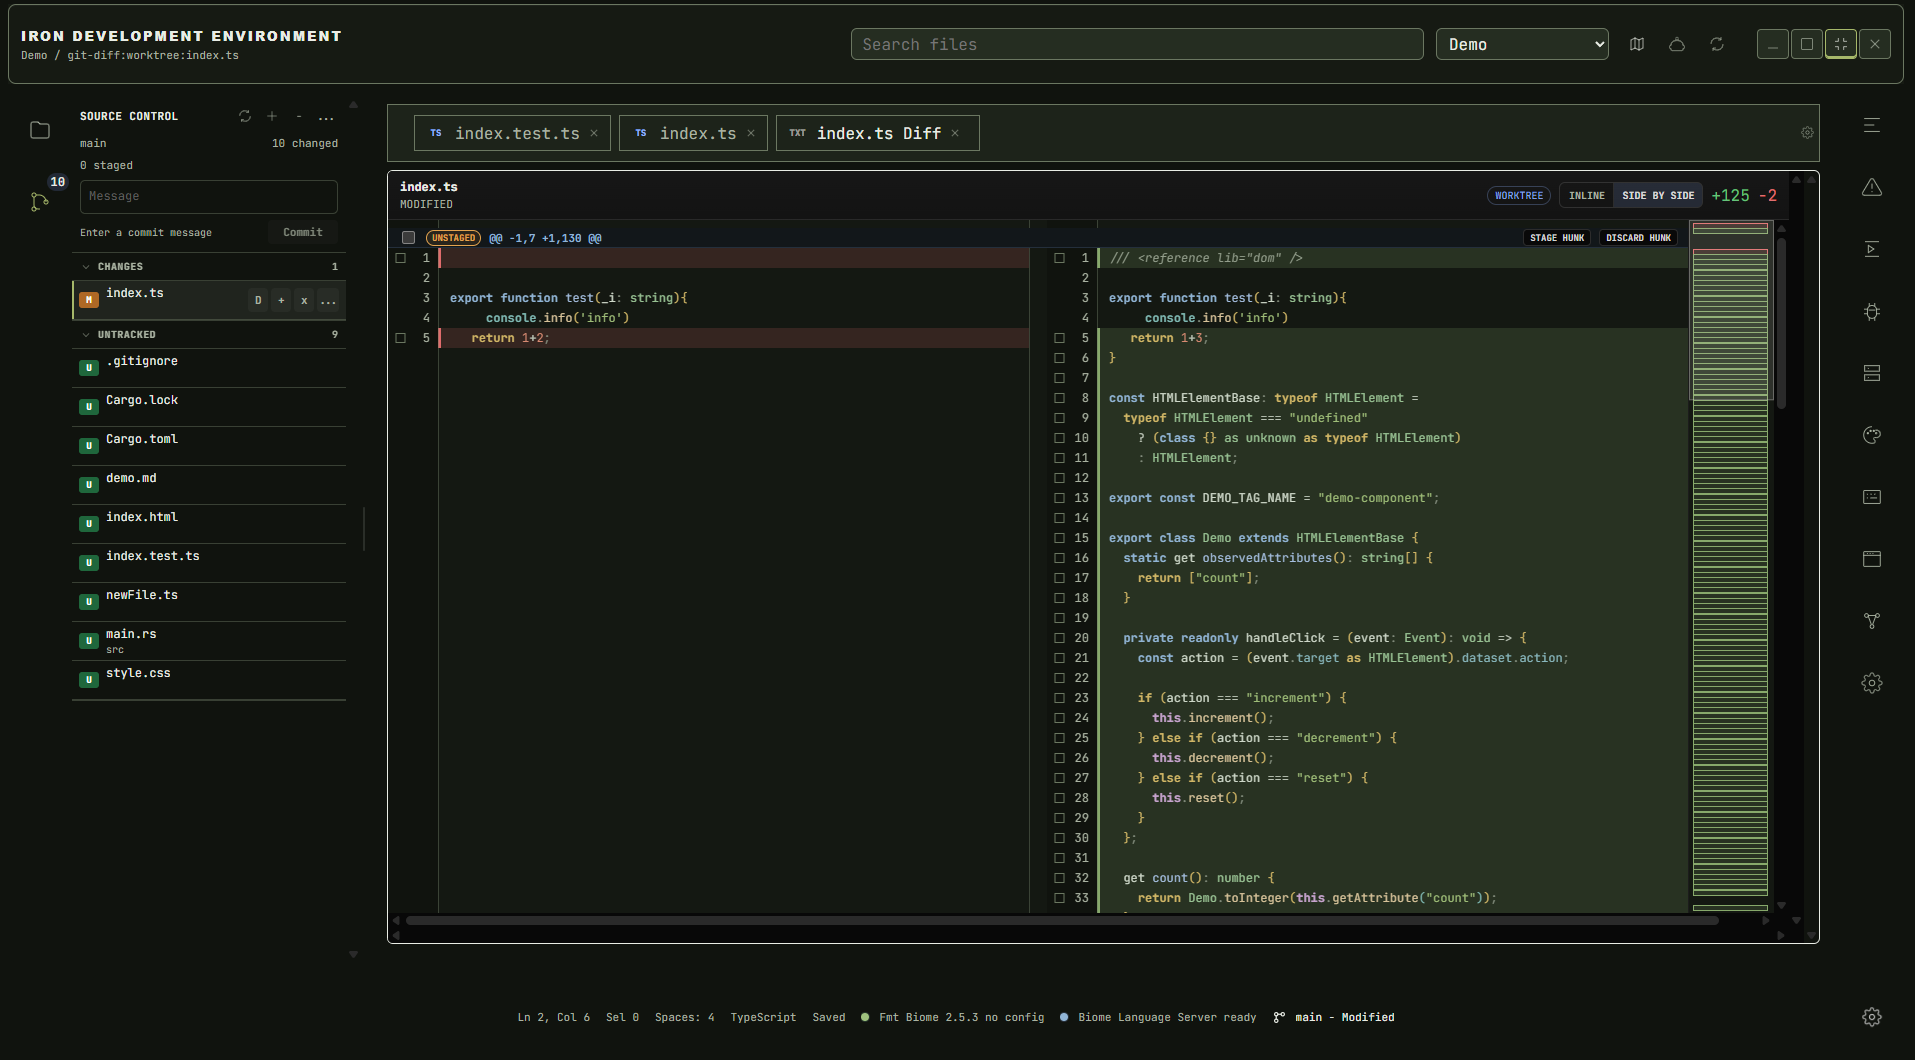Click the diff horizontal scrollbar
1915x1060 pixels.
tap(1062, 920)
